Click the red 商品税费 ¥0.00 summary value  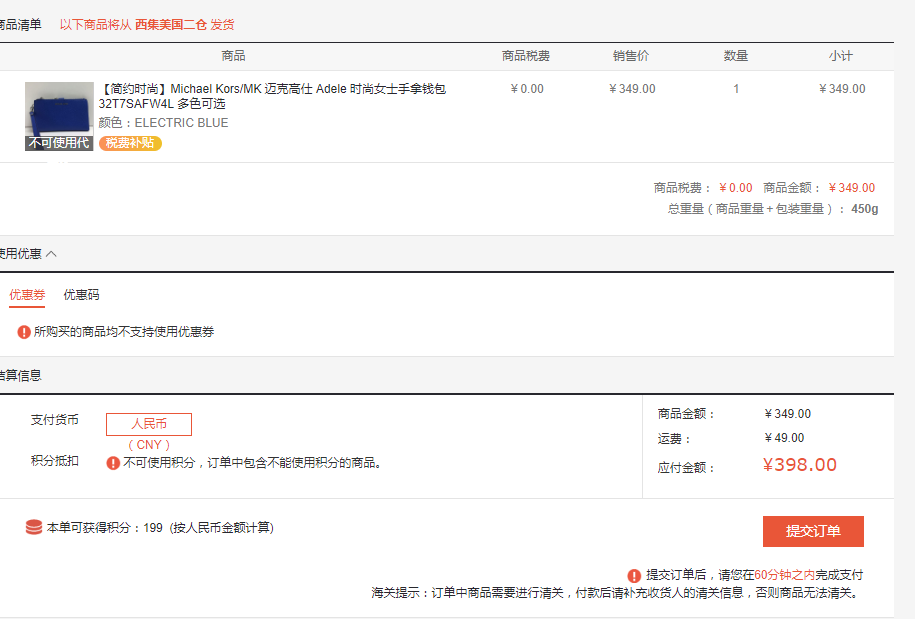(x=735, y=188)
